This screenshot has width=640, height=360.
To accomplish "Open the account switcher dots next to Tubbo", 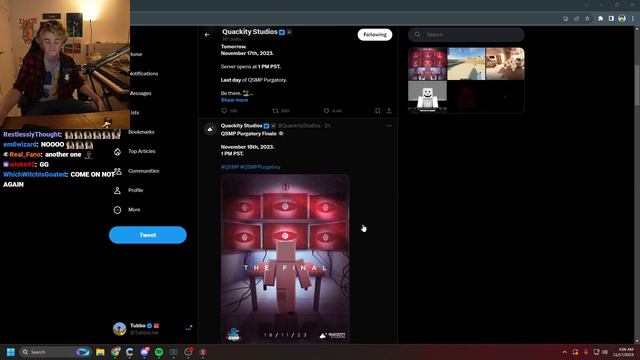I will 189,328.
